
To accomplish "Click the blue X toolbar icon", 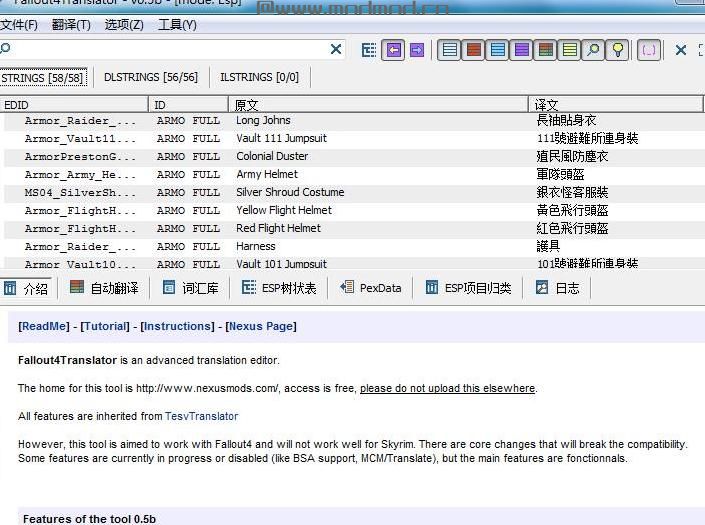I will (681, 50).
